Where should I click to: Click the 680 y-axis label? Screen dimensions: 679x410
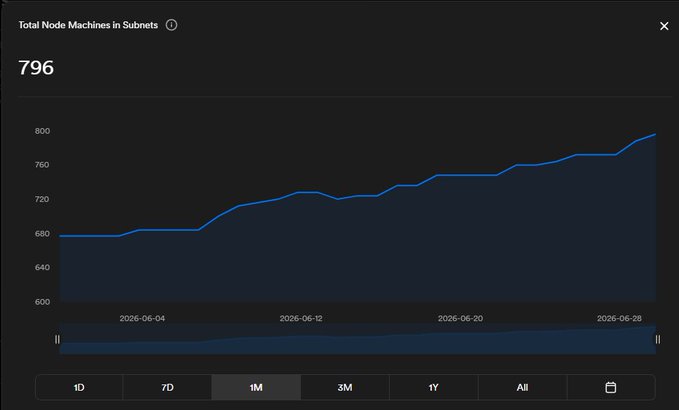coord(42,233)
